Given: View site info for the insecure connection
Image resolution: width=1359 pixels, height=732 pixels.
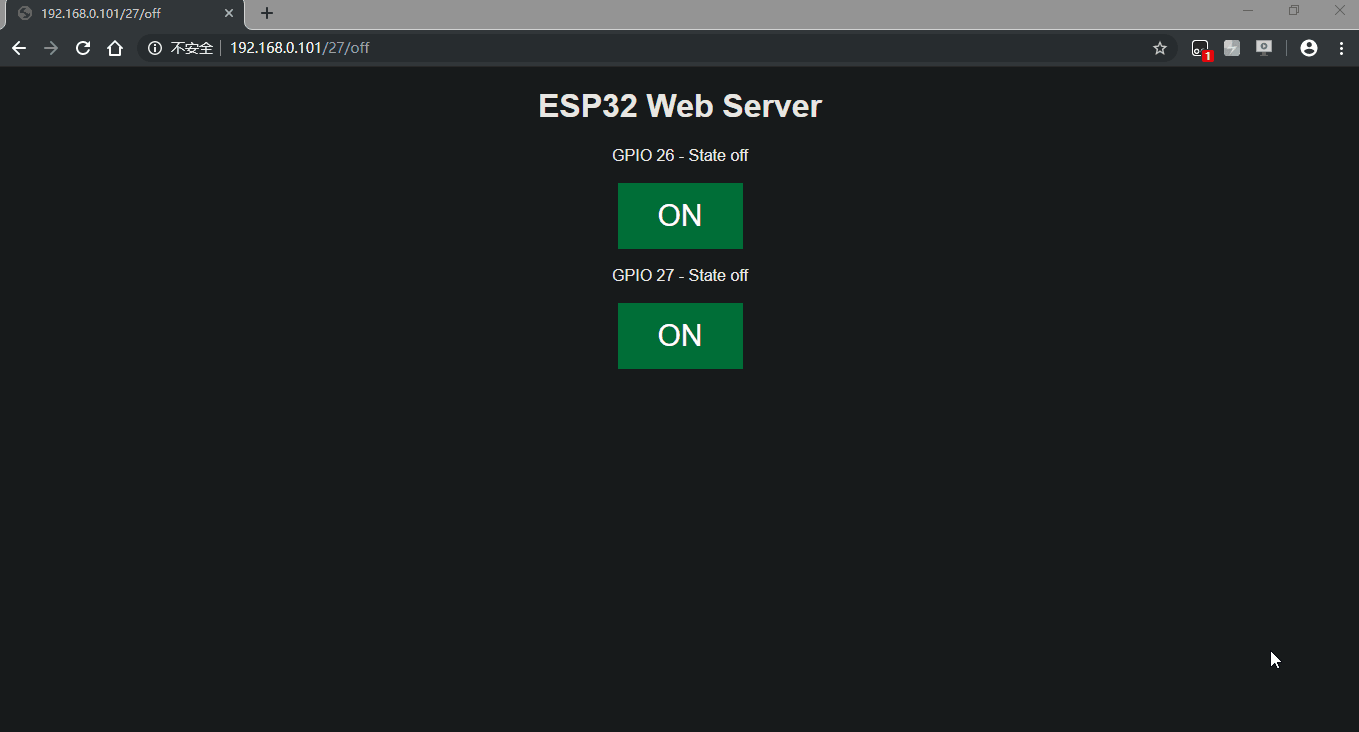Looking at the screenshot, I should coord(181,48).
